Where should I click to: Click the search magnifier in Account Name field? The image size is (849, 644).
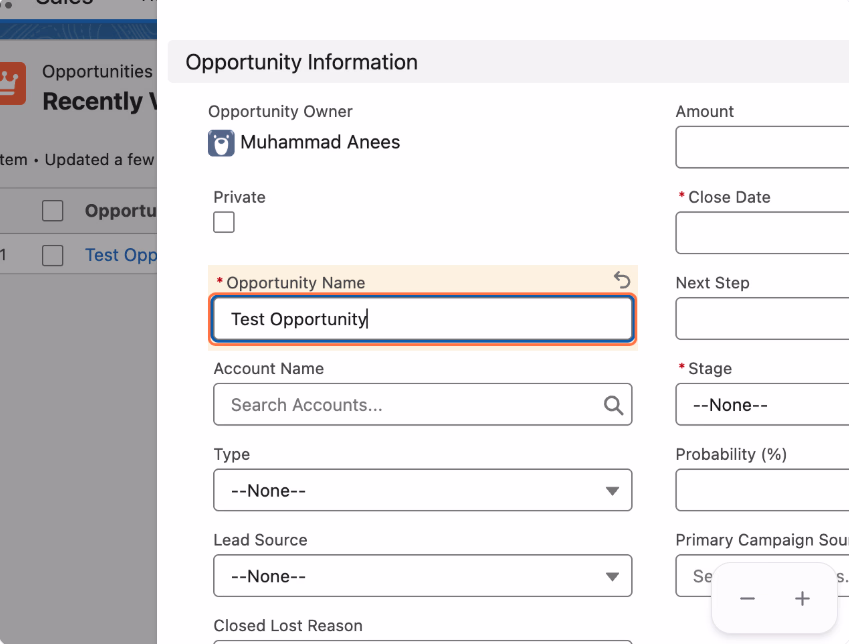pyautogui.click(x=613, y=405)
